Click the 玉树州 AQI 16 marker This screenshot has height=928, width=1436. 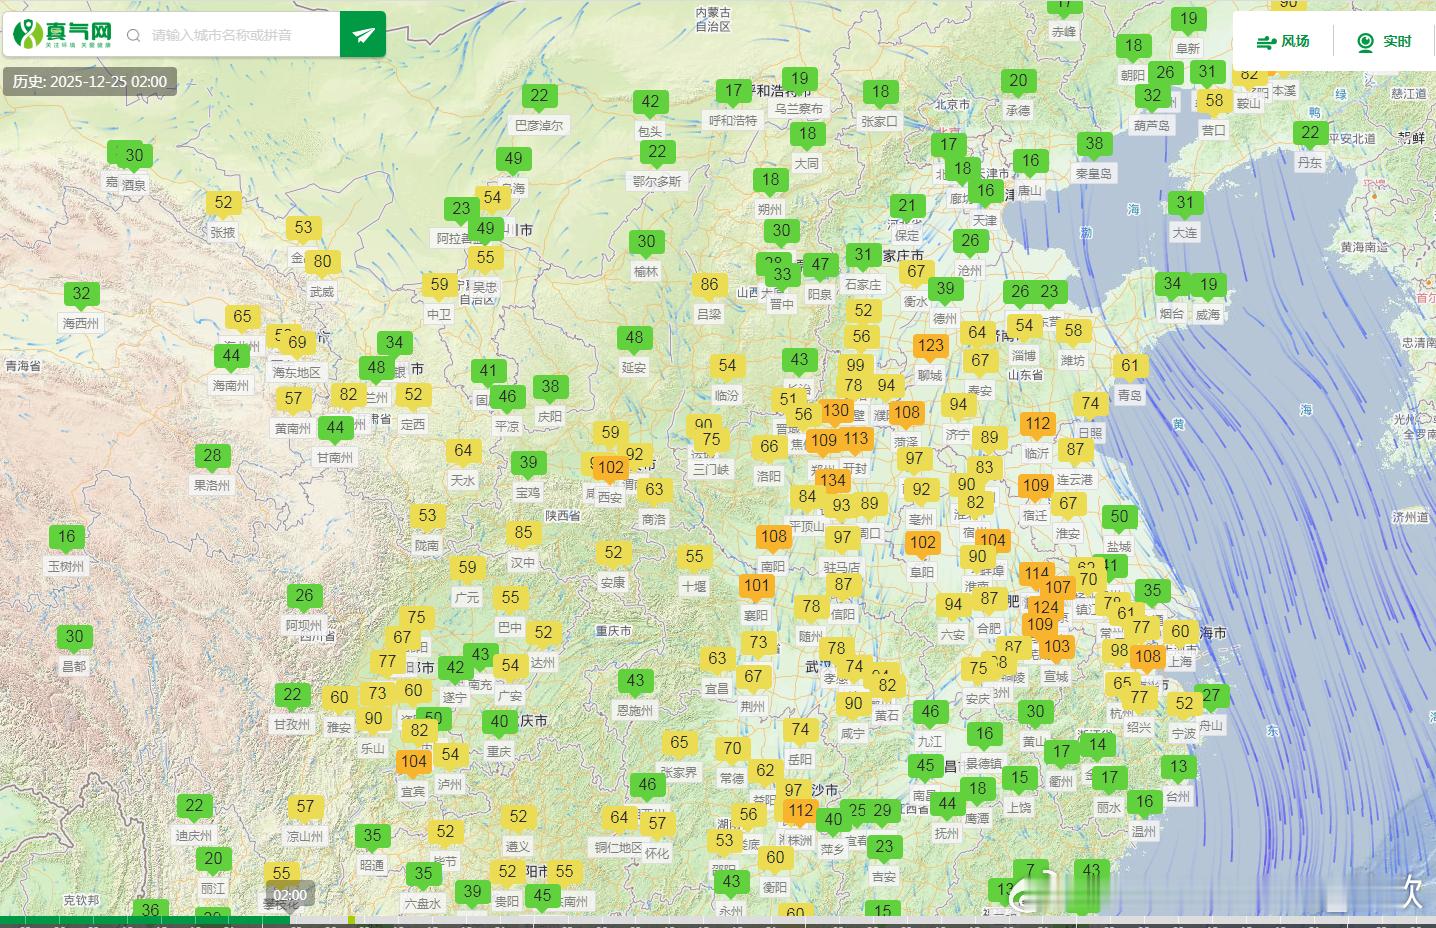coord(66,538)
